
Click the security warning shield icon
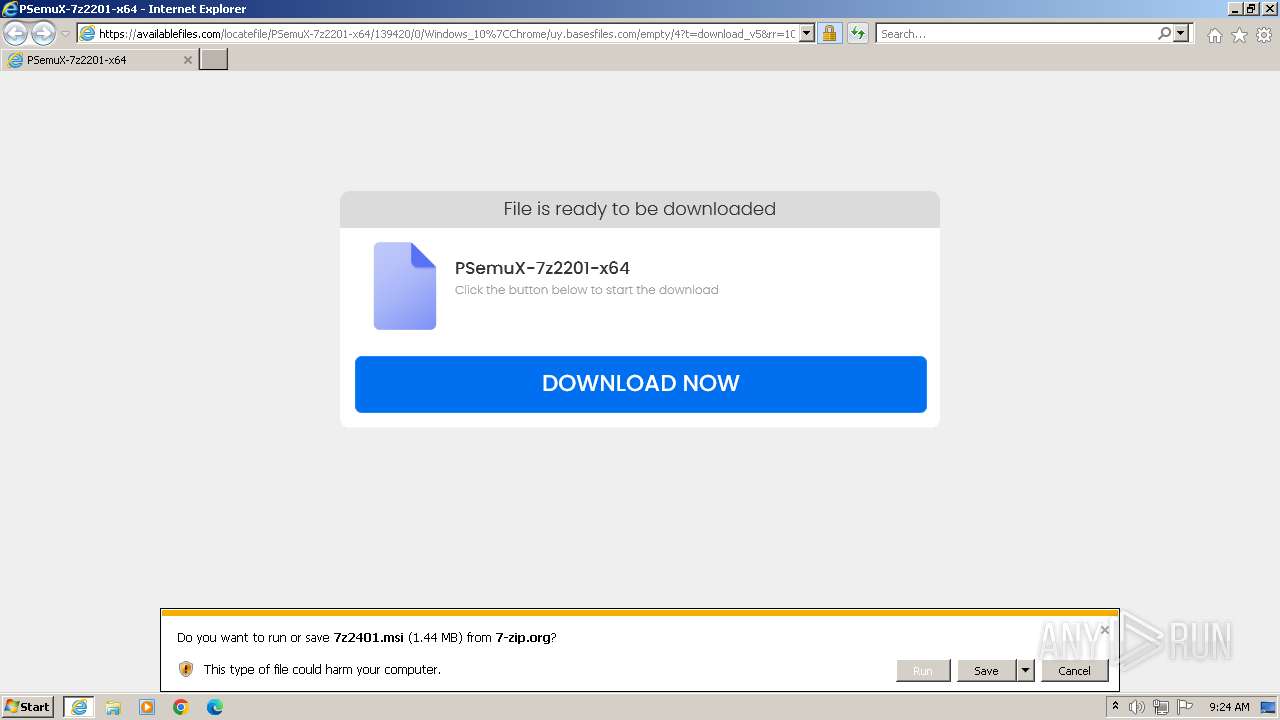[186, 669]
